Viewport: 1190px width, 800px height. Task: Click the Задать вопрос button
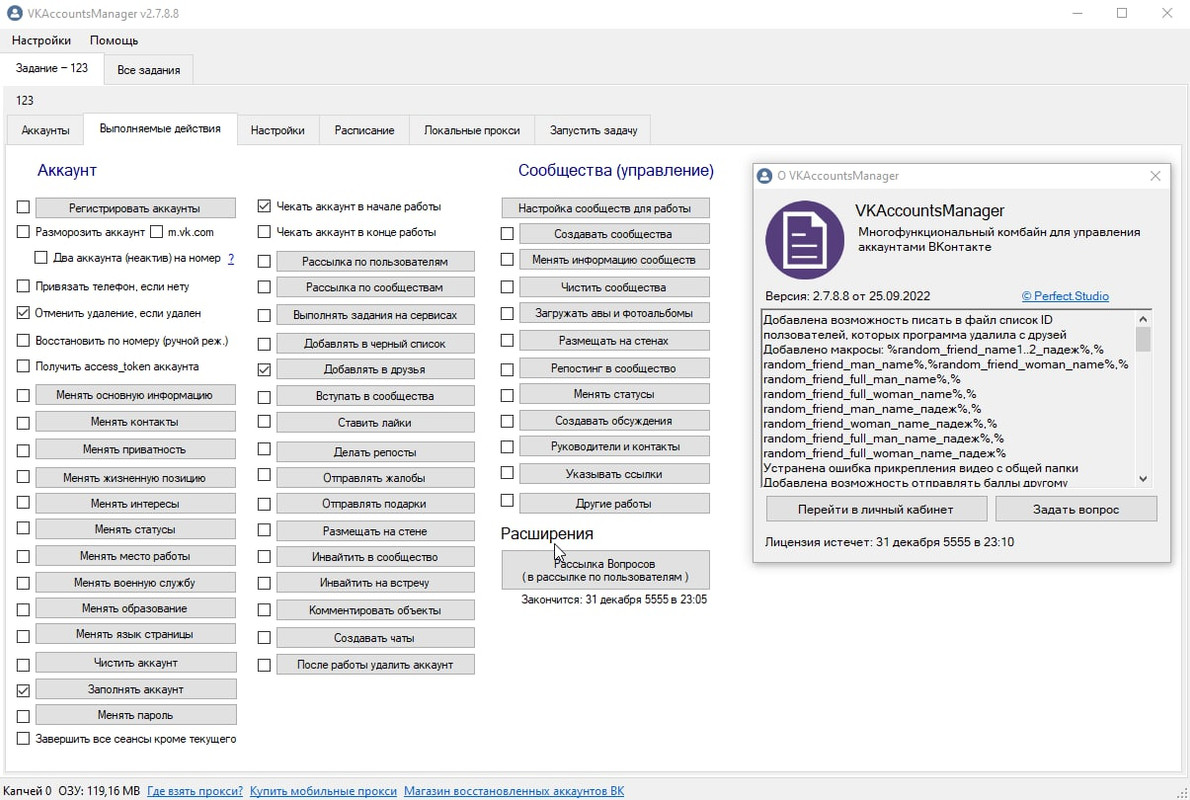tap(1075, 509)
